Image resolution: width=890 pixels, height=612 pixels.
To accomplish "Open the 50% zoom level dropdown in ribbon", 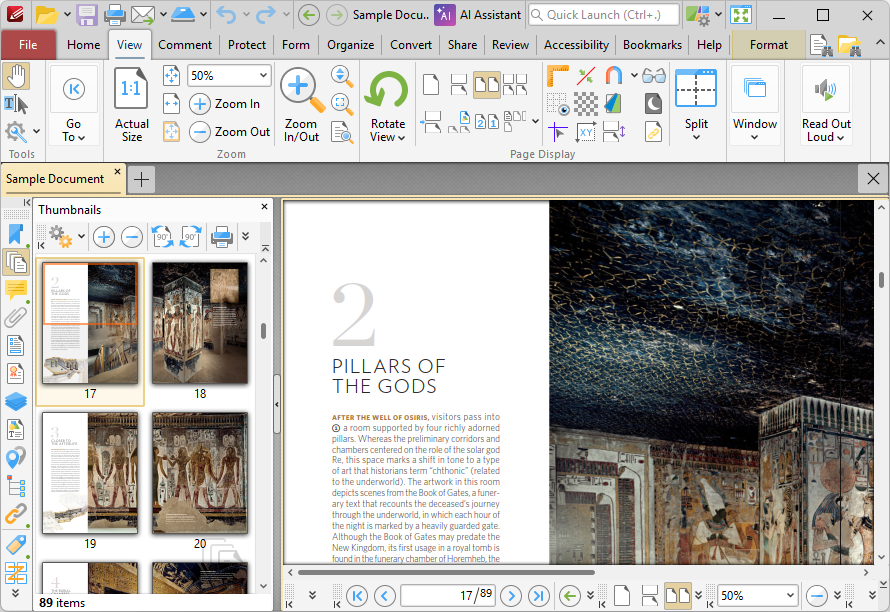I will [x=229, y=76].
